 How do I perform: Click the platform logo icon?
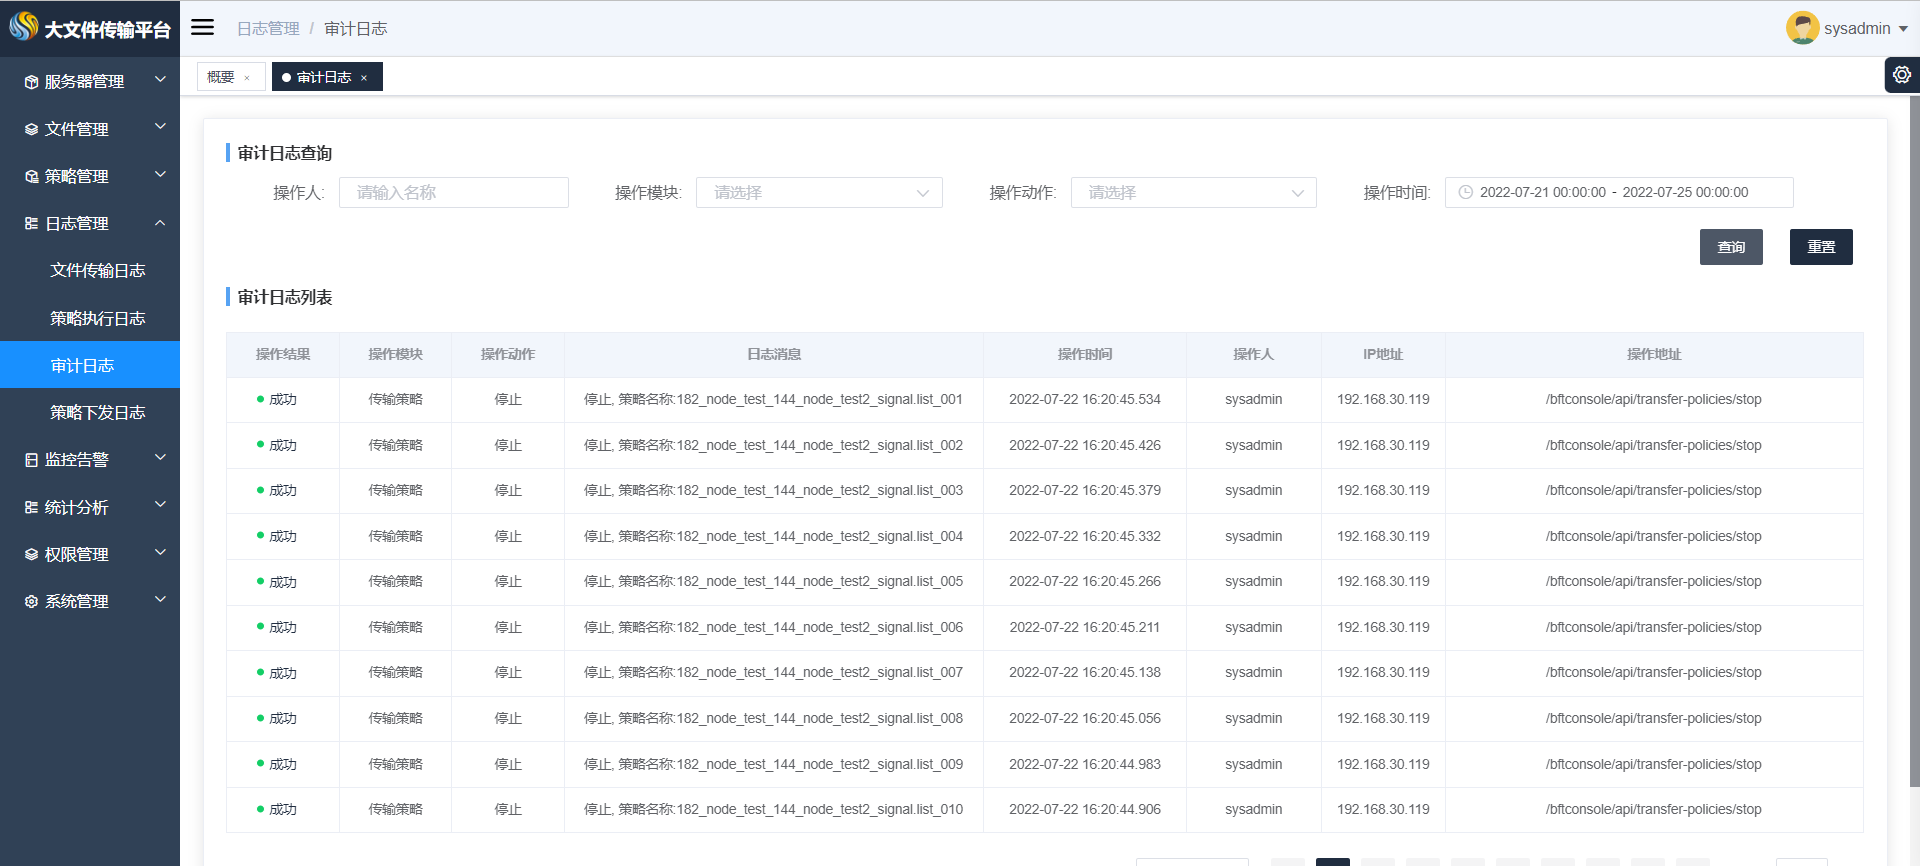coord(23,27)
